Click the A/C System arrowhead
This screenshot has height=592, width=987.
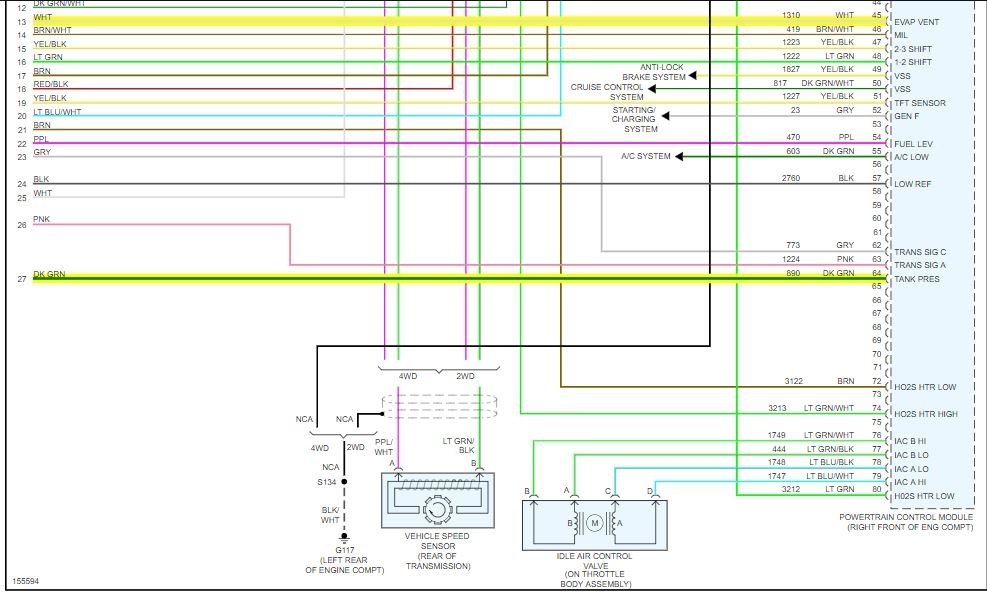679,156
